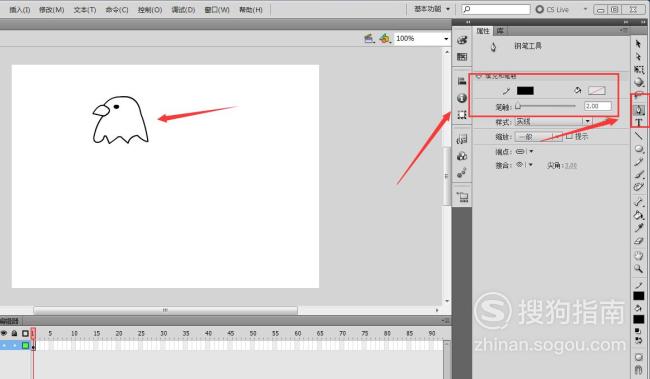
Task: Open the 样式 stroke style dropdown
Action: coord(553,121)
